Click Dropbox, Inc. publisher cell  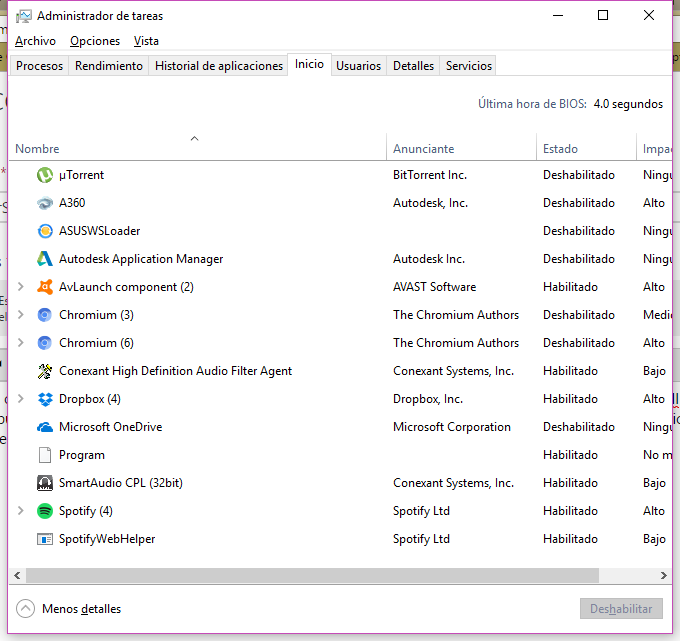(428, 399)
